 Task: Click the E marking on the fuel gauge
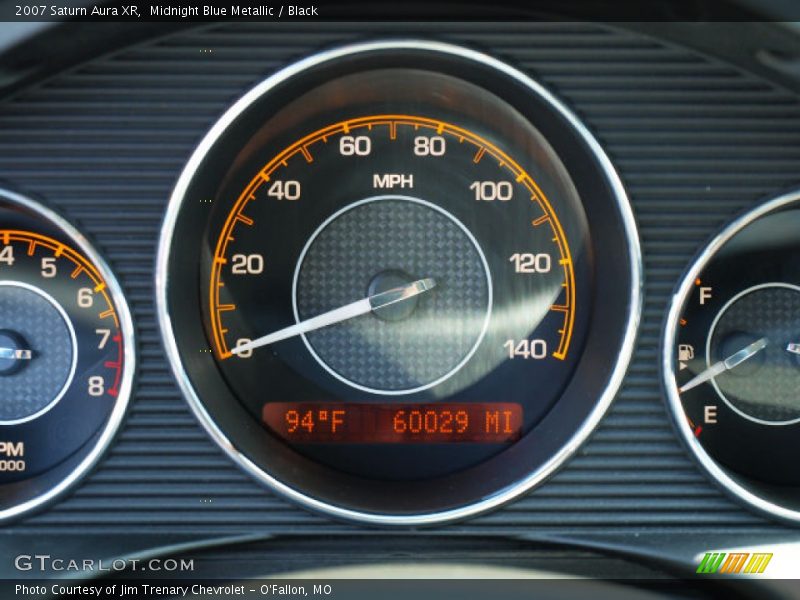[710, 414]
